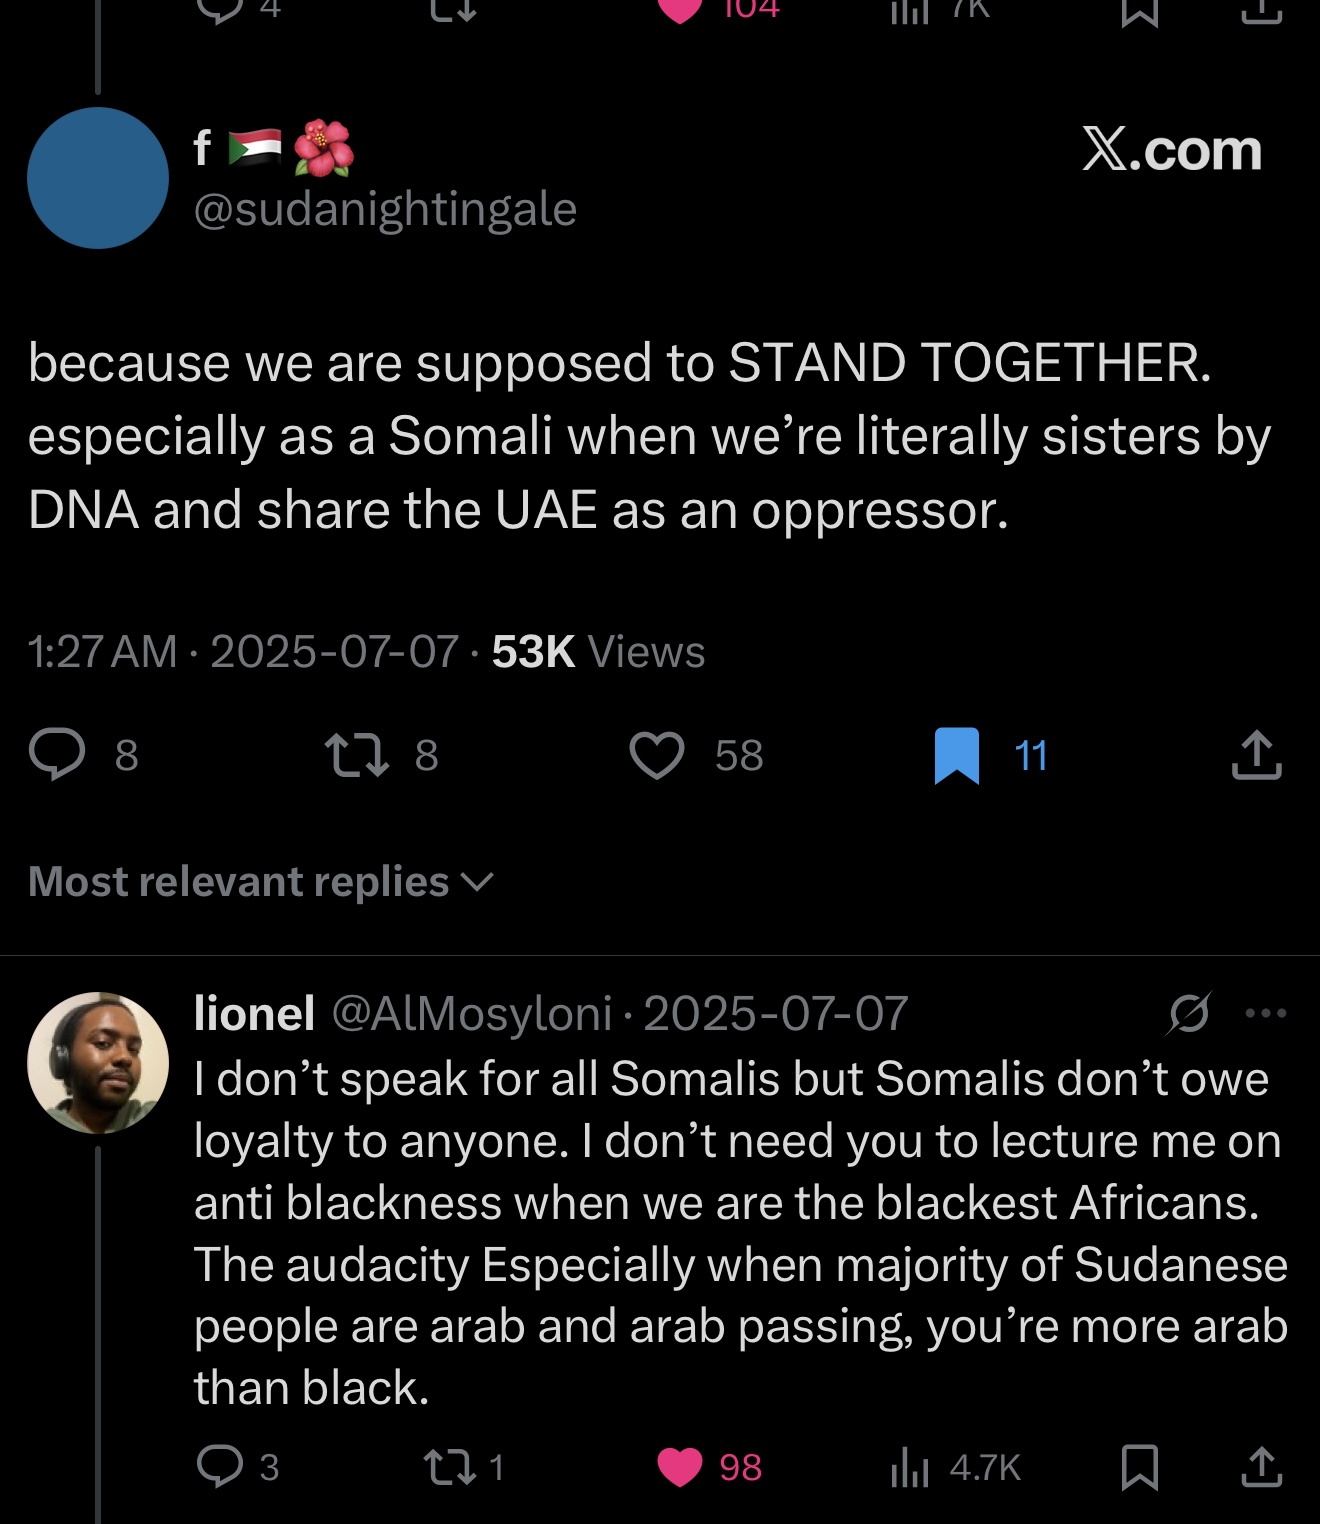Unlike lionel's reply with 98 likes

click(x=680, y=1467)
